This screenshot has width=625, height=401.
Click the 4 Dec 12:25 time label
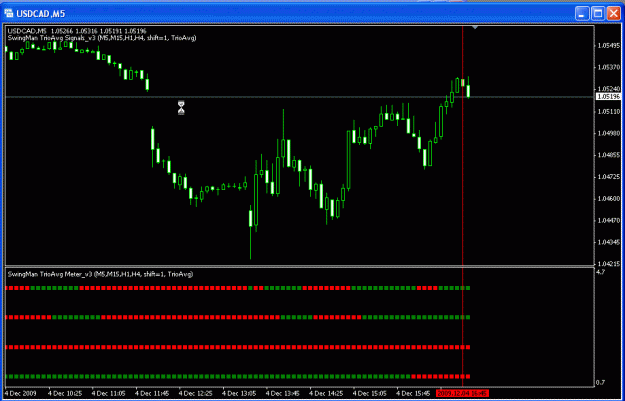tap(196, 393)
